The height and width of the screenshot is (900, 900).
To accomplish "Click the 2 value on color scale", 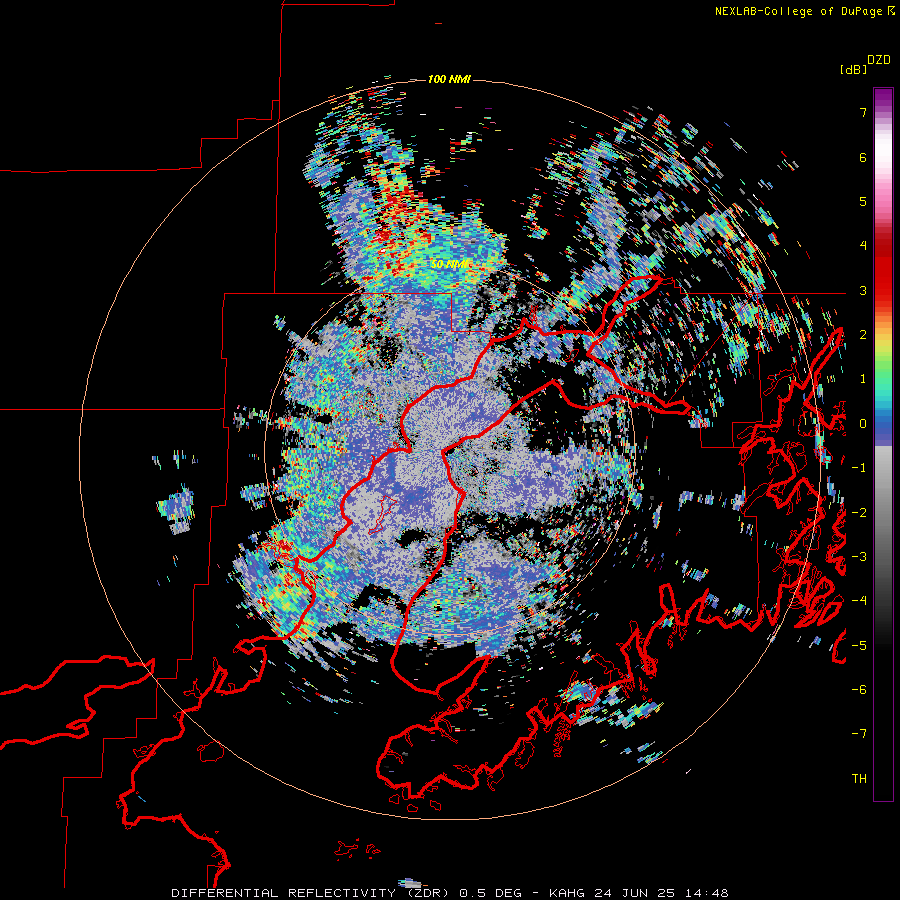I will point(863,335).
